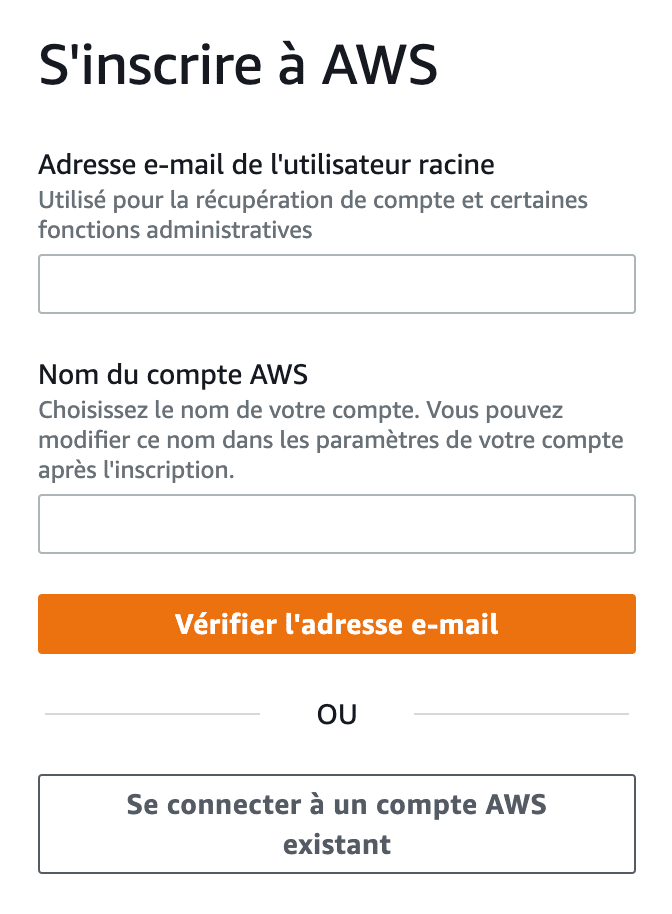Click the S'inscrire à AWS heading

237,64
